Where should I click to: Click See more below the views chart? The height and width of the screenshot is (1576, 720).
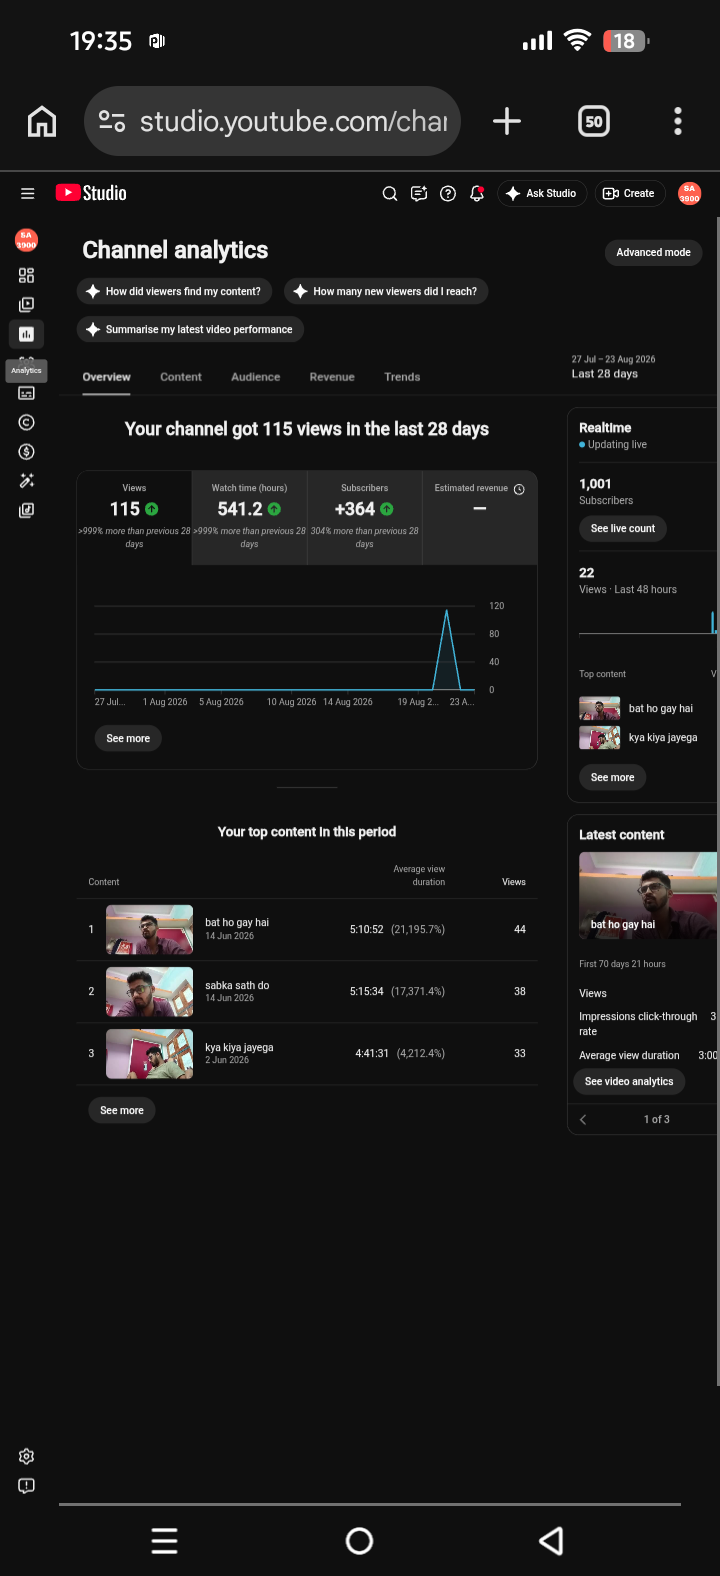[x=128, y=739]
